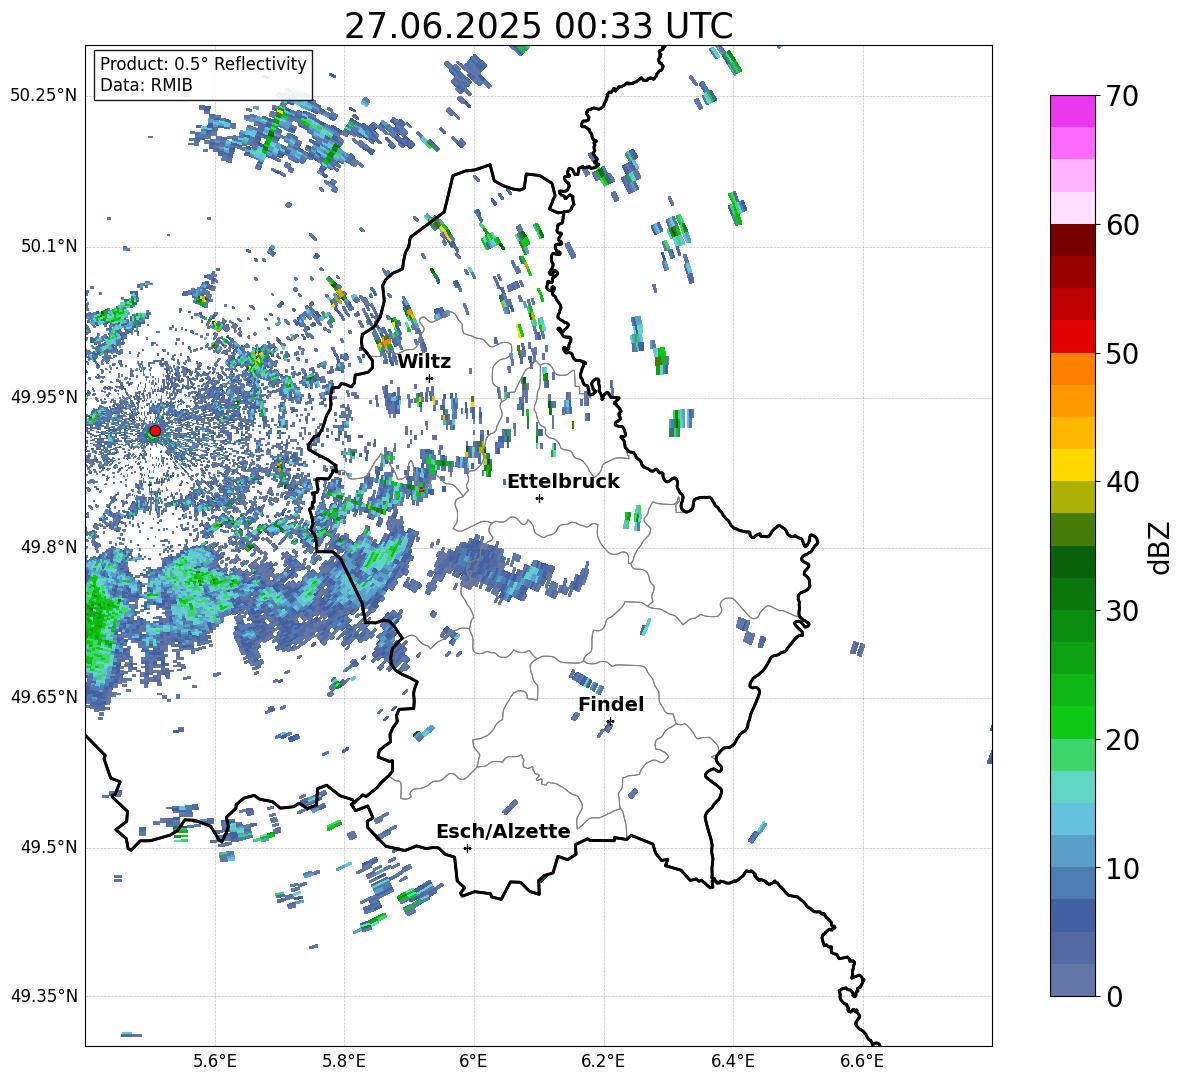The image size is (1184, 1081).
Task: Click the Ettelbruck station cross marker
Action: click(539, 498)
